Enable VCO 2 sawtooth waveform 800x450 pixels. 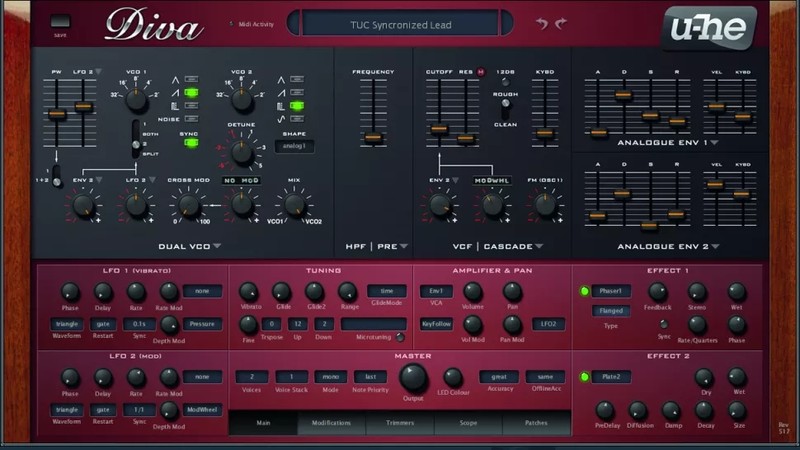297,92
